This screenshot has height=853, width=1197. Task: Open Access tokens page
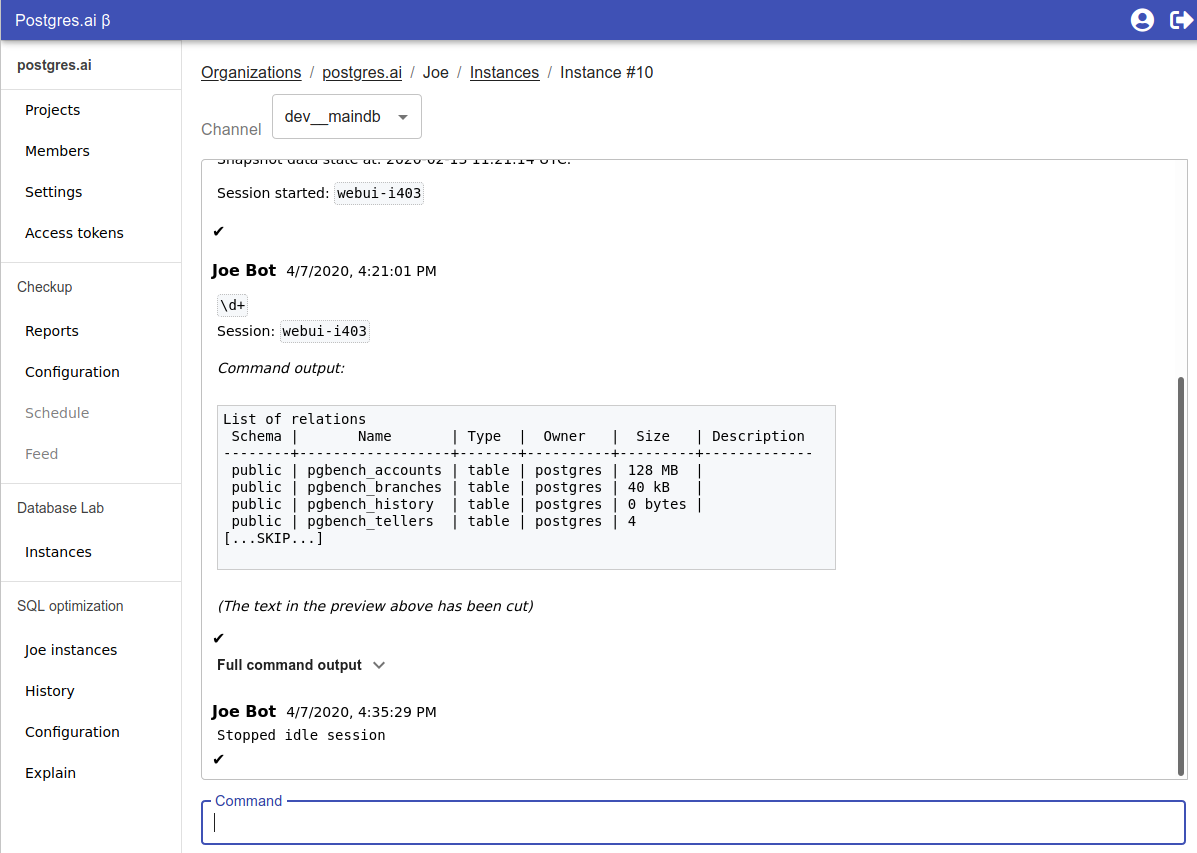[74, 233]
